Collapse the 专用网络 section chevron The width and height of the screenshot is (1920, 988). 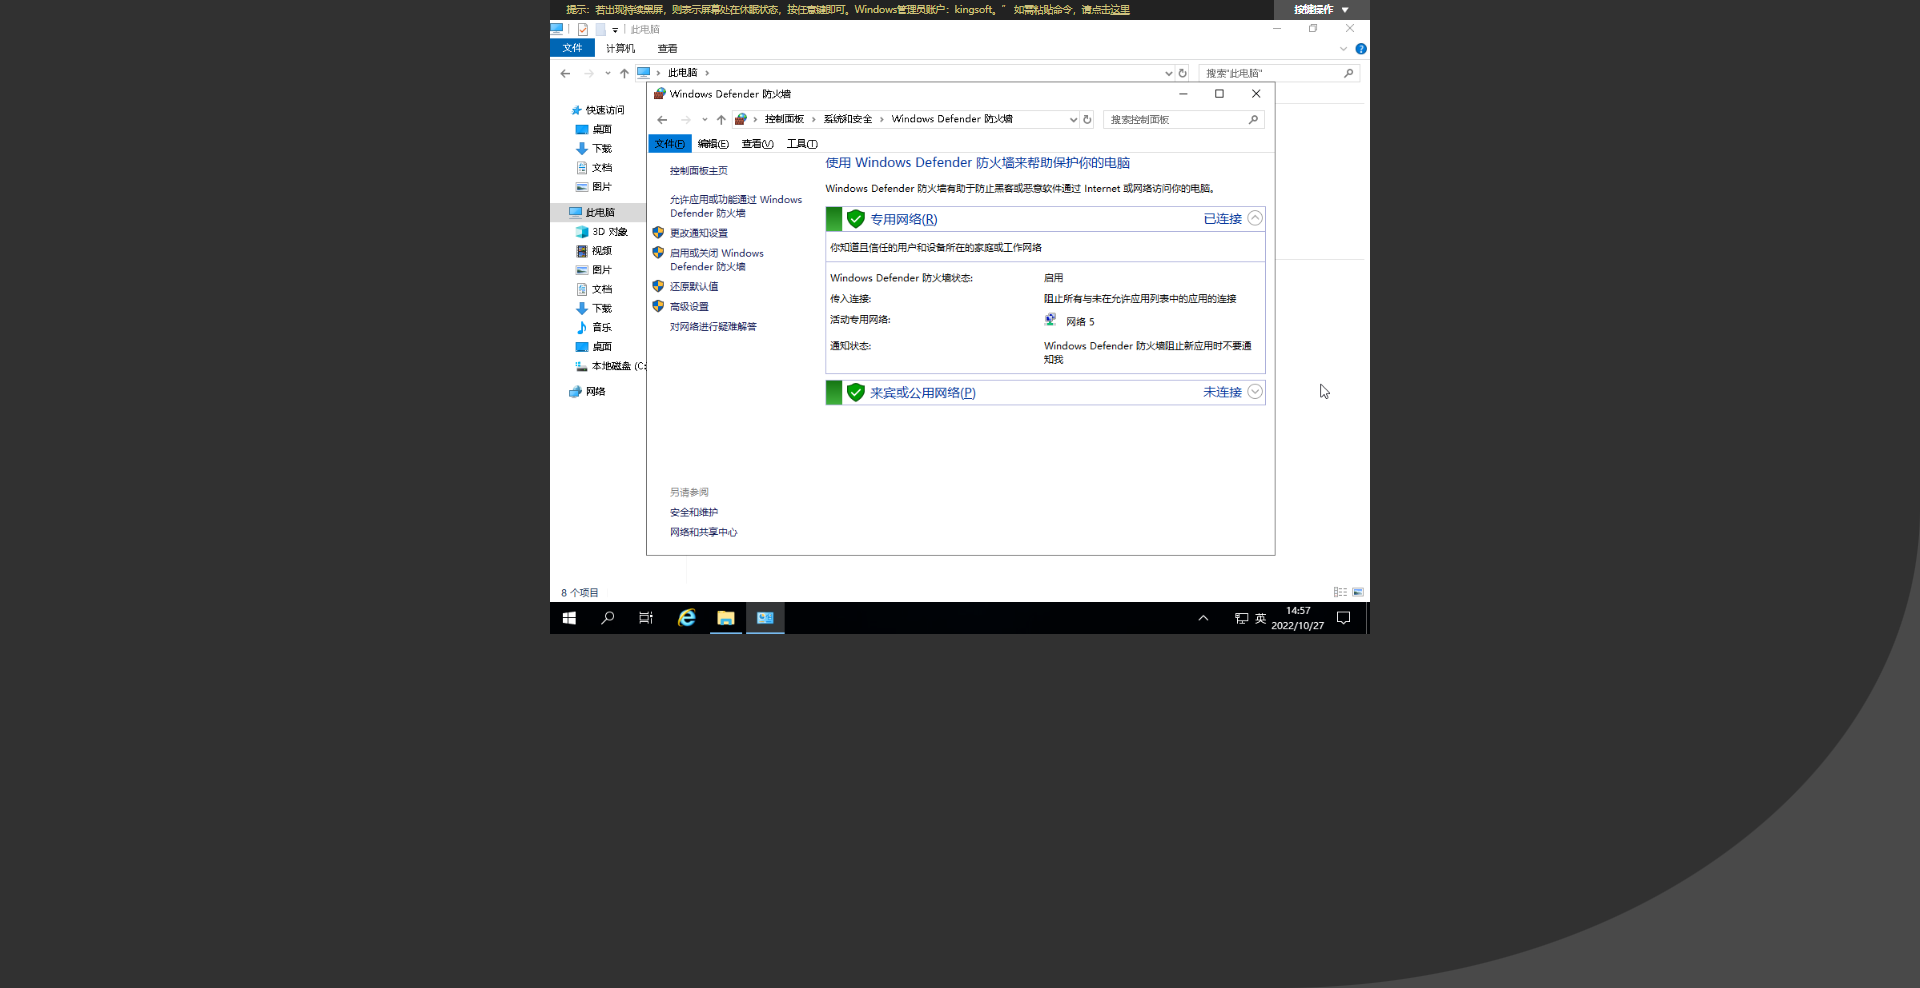[1255, 218]
